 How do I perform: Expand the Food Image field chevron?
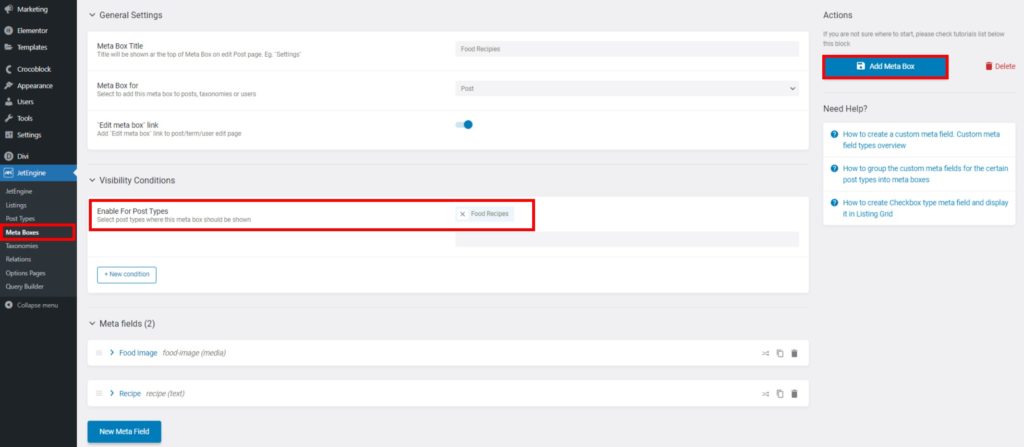click(x=112, y=353)
